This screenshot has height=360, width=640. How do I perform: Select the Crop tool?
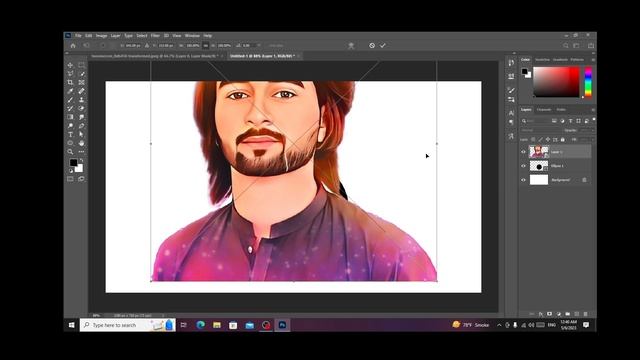point(70,82)
